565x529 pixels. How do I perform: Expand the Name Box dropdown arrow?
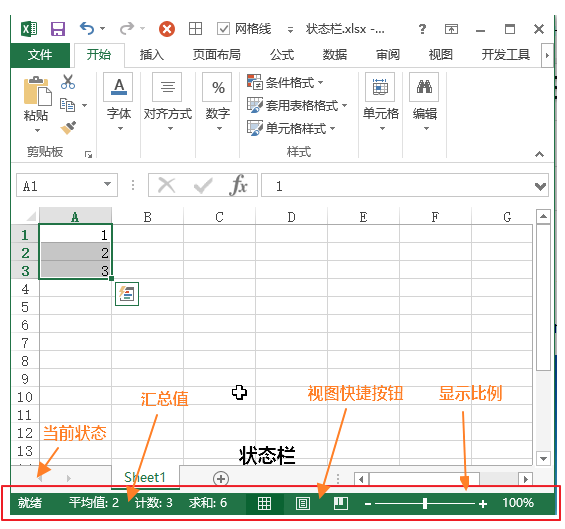coord(107,184)
